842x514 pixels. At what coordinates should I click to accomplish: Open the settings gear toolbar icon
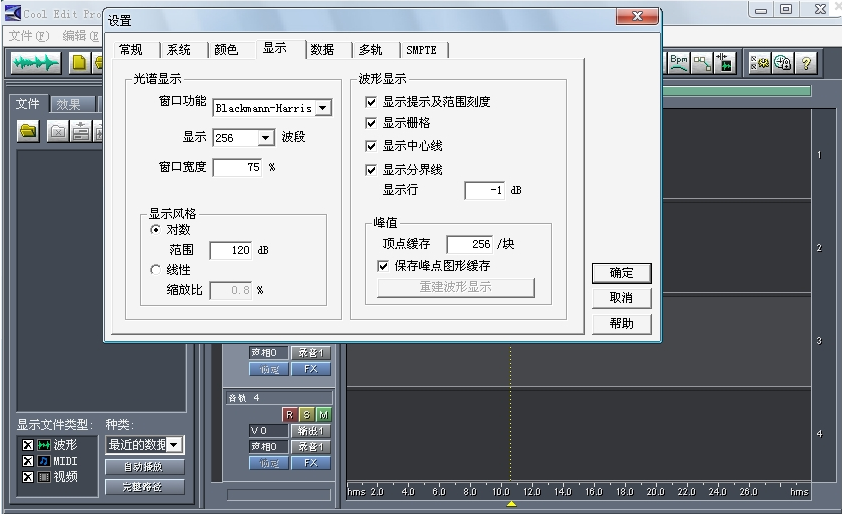(x=760, y=63)
